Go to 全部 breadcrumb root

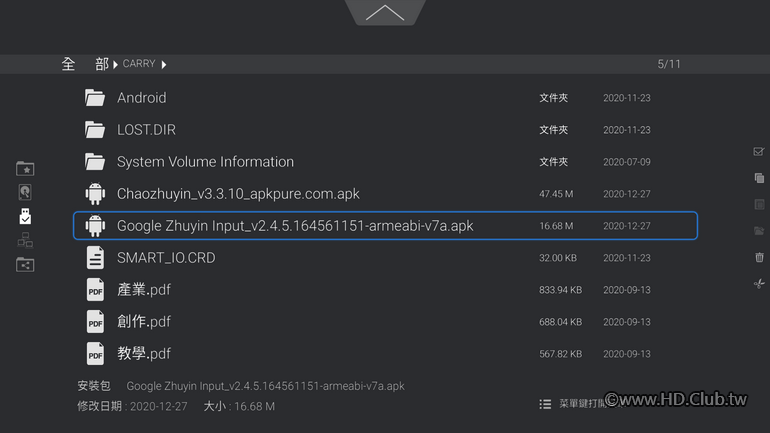84,64
